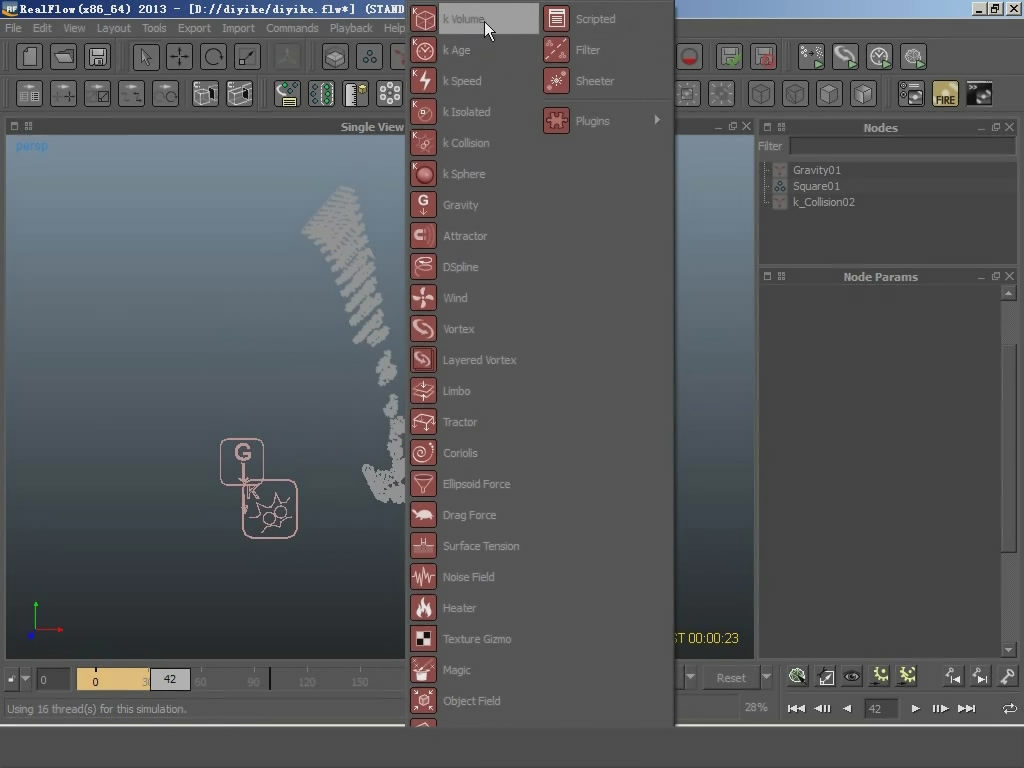1024x768 pixels.
Task: Jump to the first frame
Action: [x=796, y=709]
